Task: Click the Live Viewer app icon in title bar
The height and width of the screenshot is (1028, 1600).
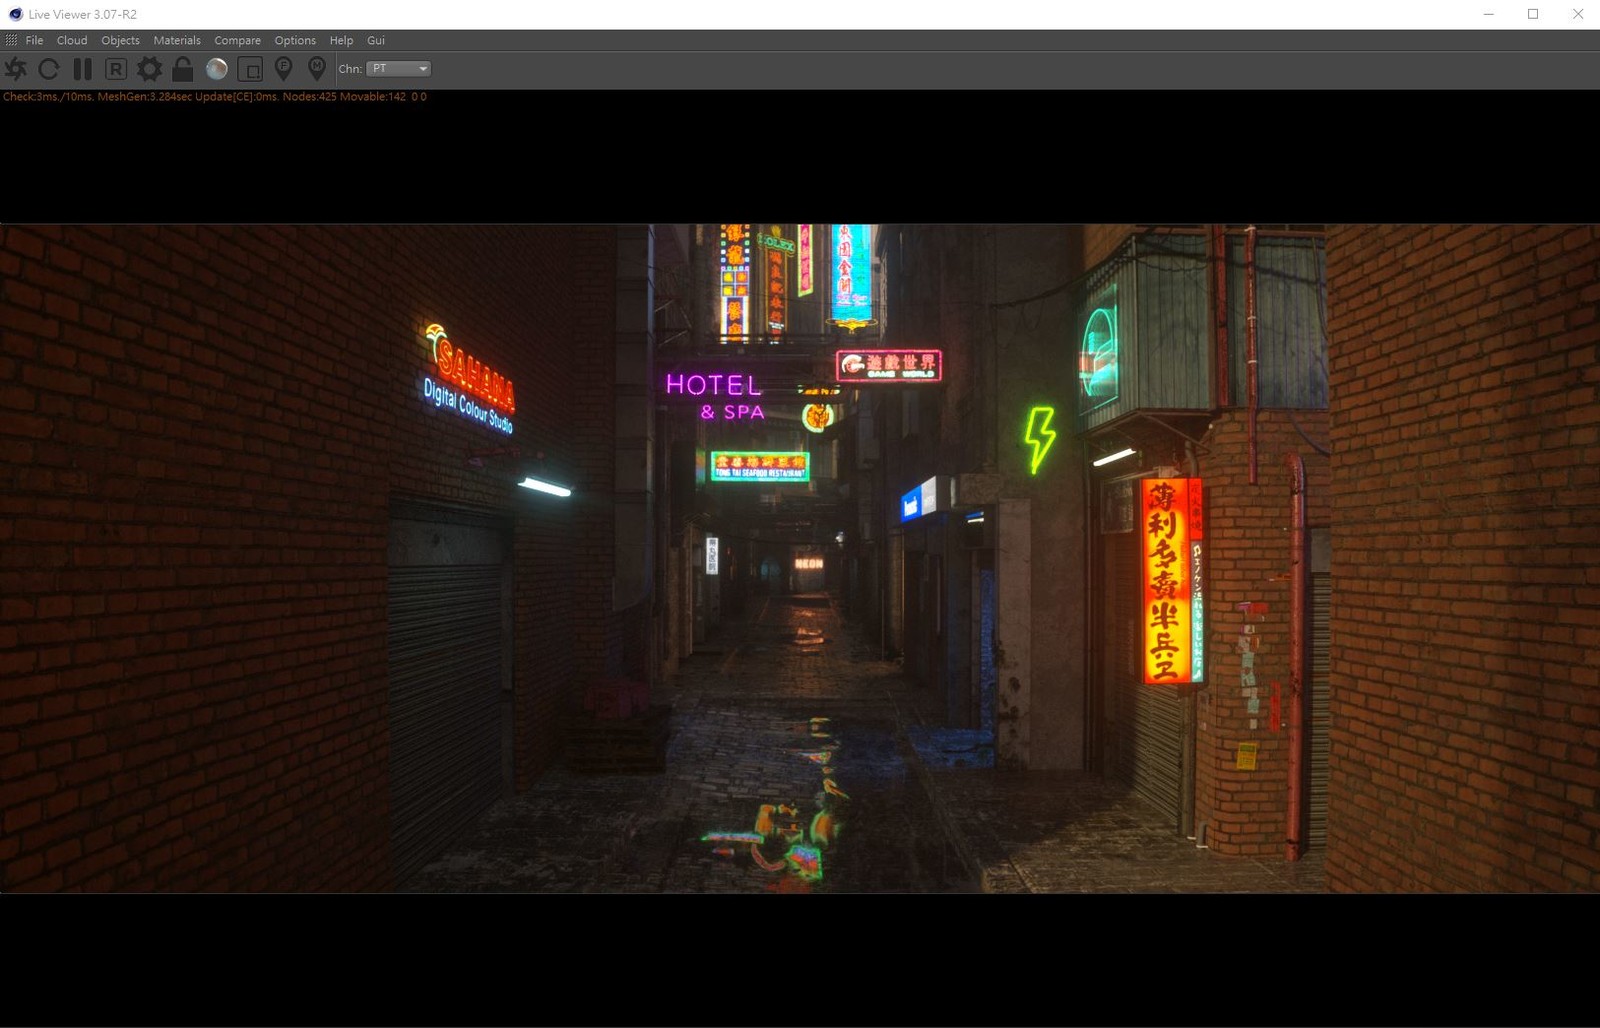Action: [15, 14]
